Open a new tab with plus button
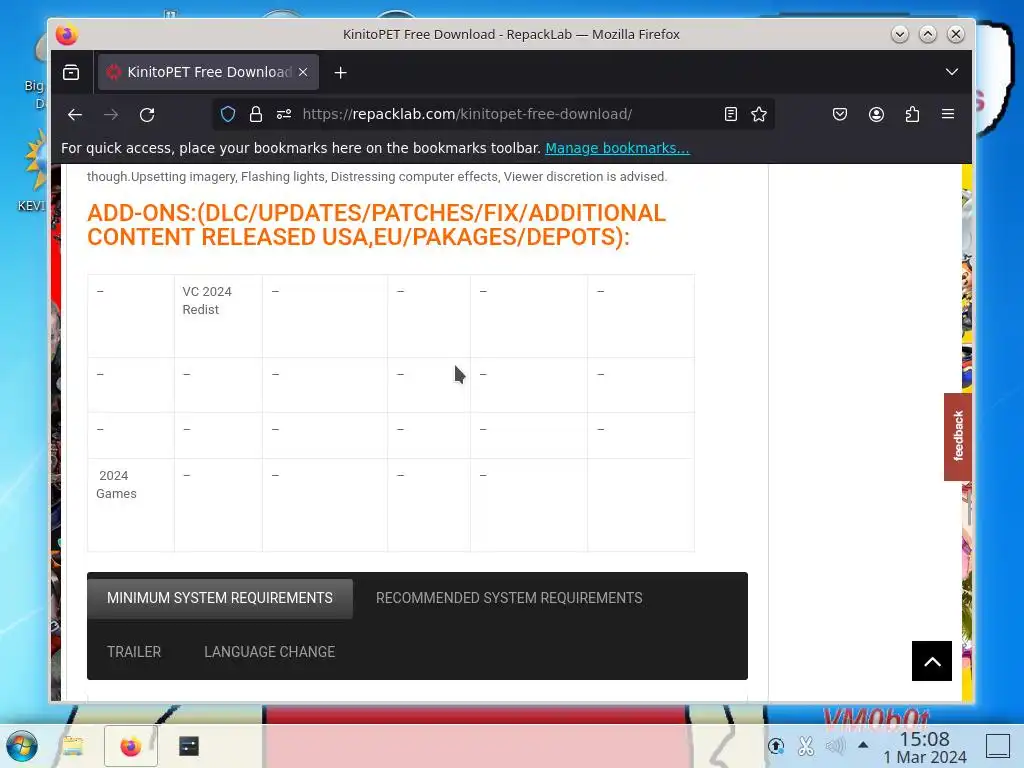The image size is (1024, 768). coord(340,72)
